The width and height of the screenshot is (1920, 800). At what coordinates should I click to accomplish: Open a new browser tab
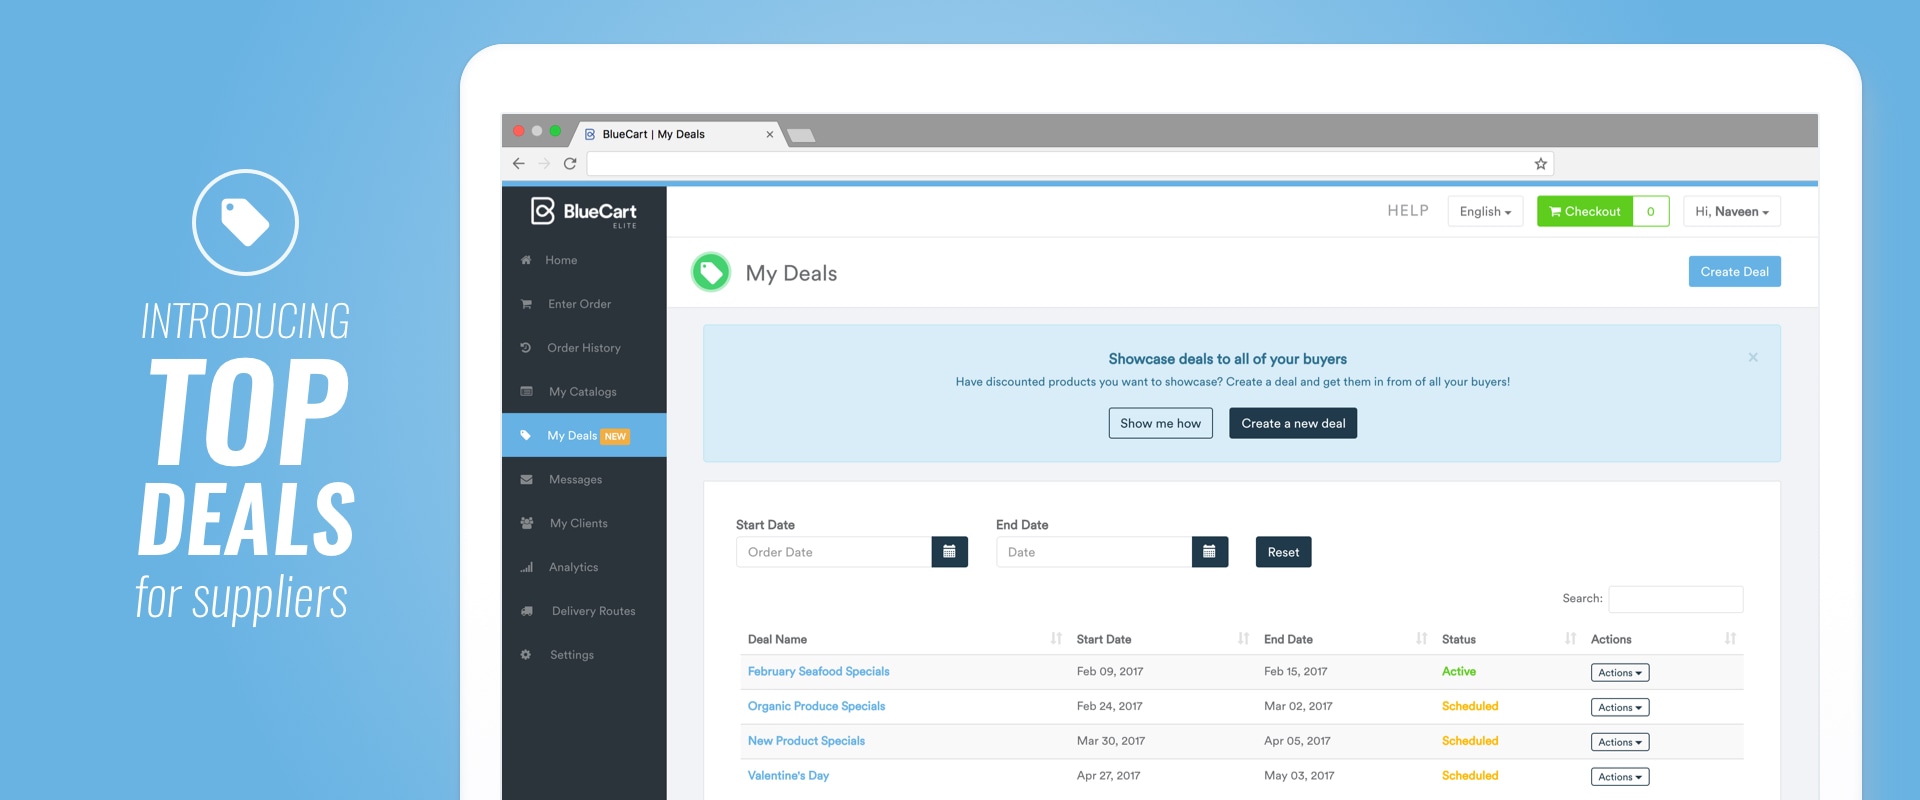[801, 135]
